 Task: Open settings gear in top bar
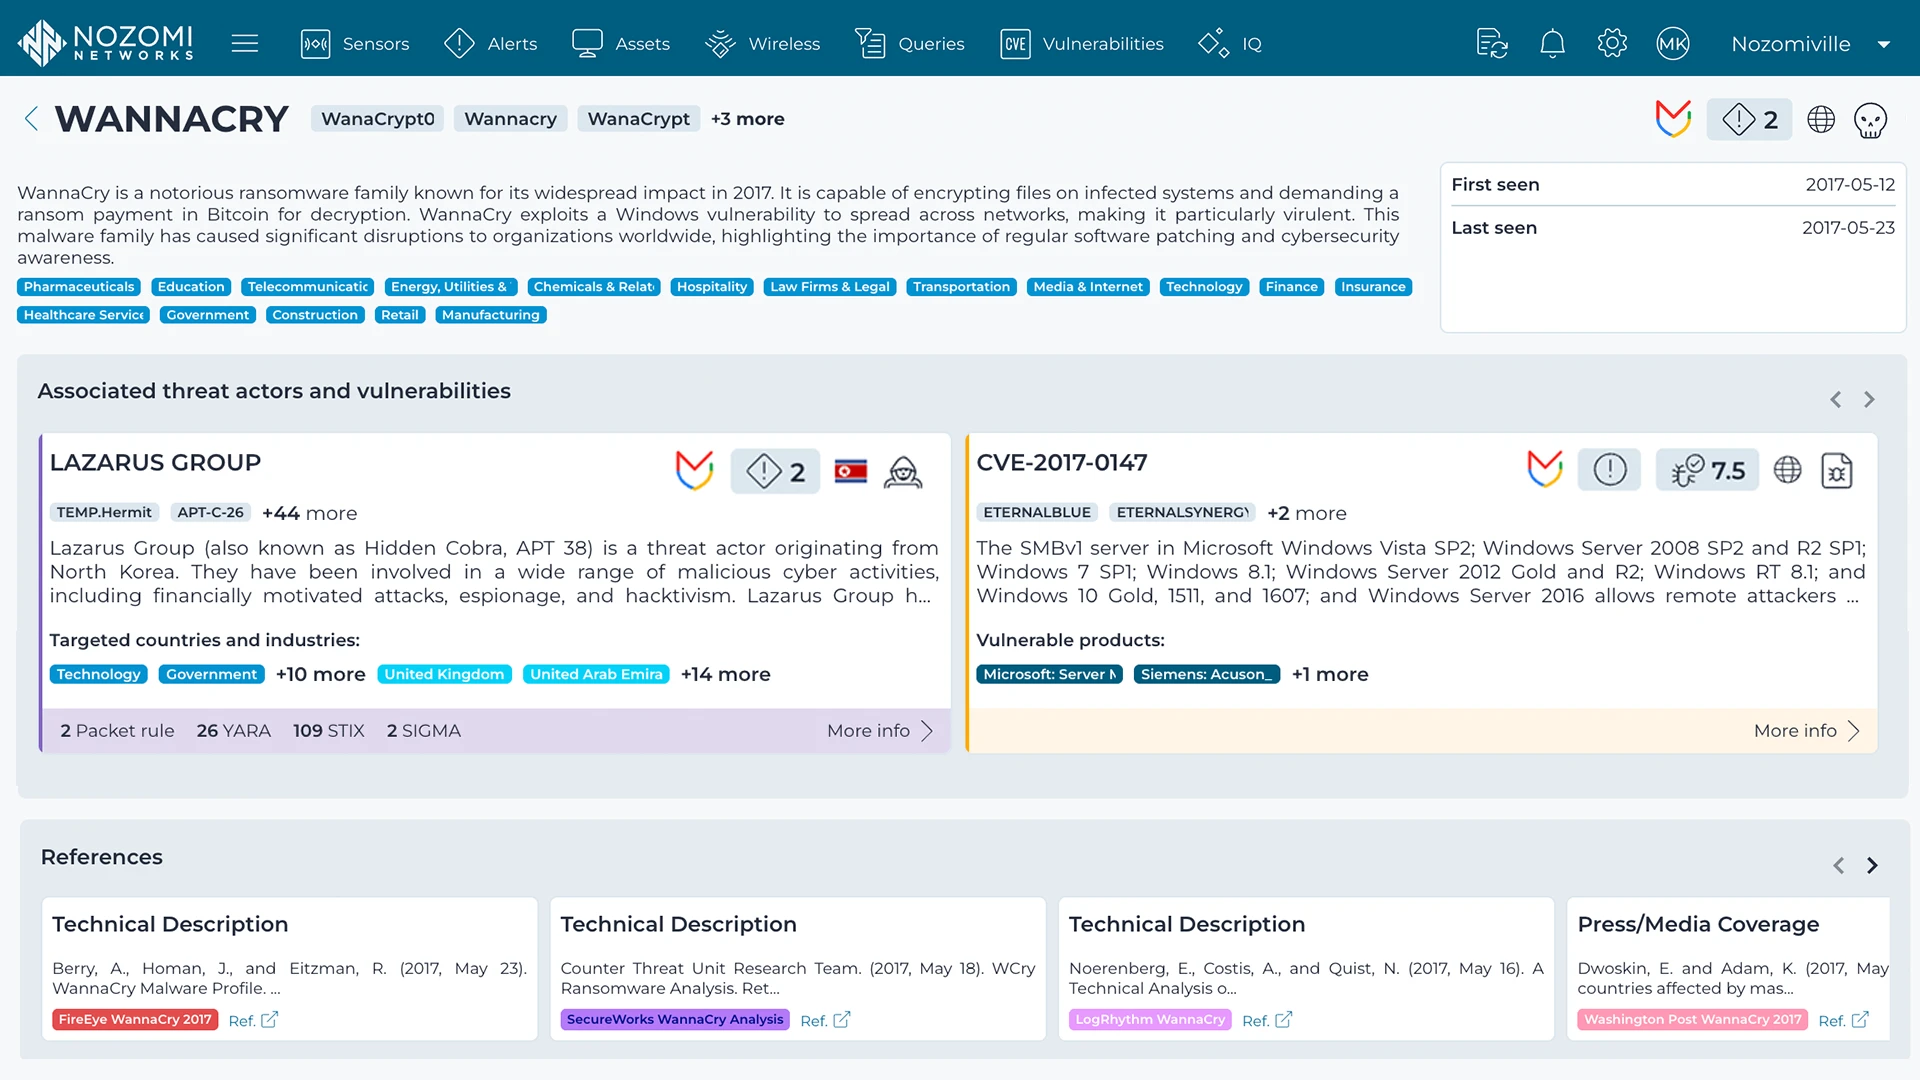(1612, 44)
